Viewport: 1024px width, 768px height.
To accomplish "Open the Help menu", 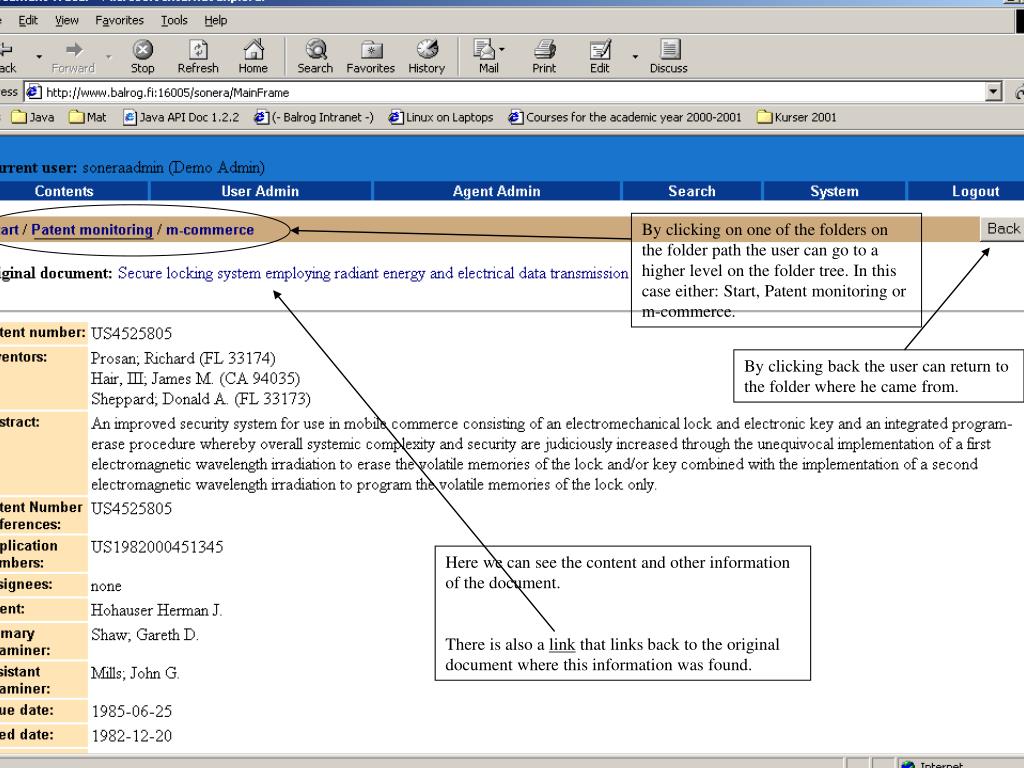I will (x=216, y=20).
